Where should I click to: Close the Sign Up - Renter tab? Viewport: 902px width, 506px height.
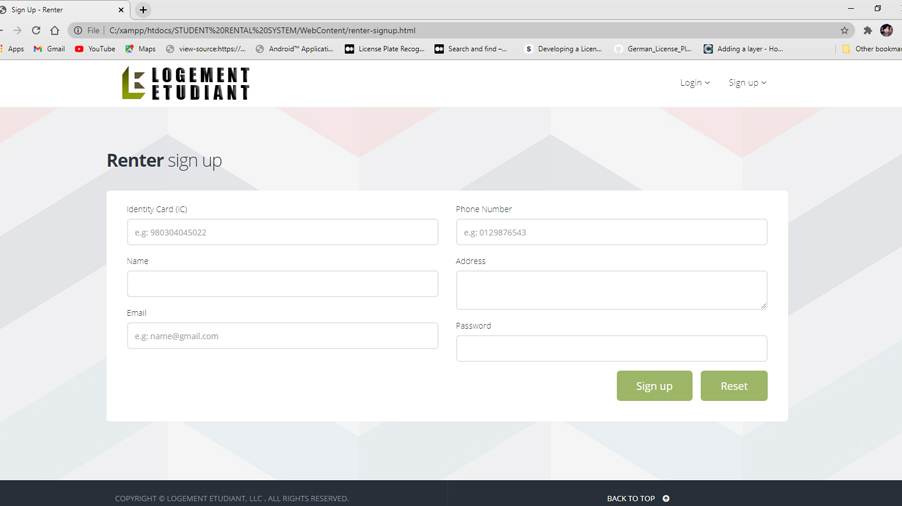[x=121, y=10]
